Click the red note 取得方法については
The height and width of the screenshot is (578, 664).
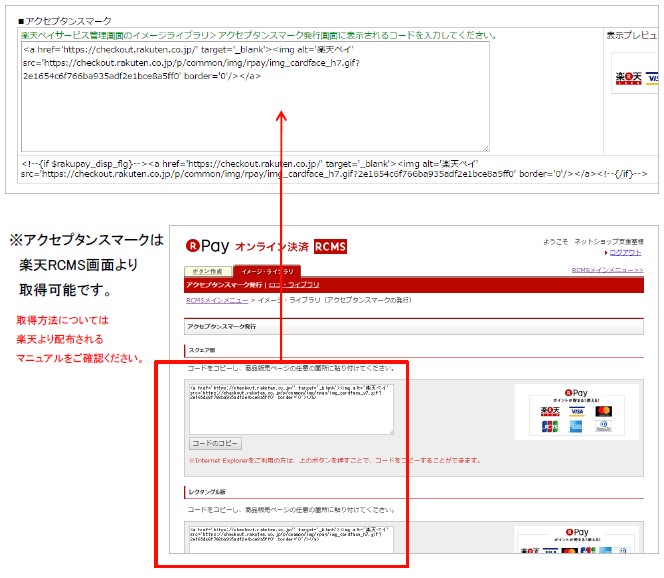tap(62, 320)
